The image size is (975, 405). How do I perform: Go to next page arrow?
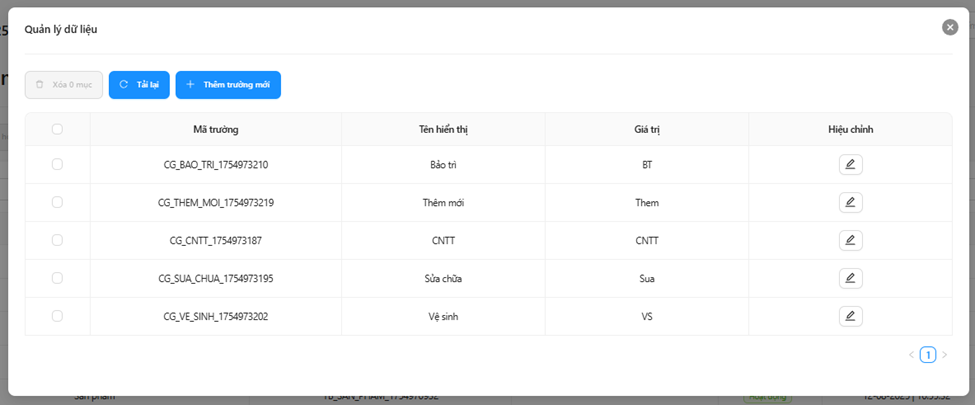[944, 355]
